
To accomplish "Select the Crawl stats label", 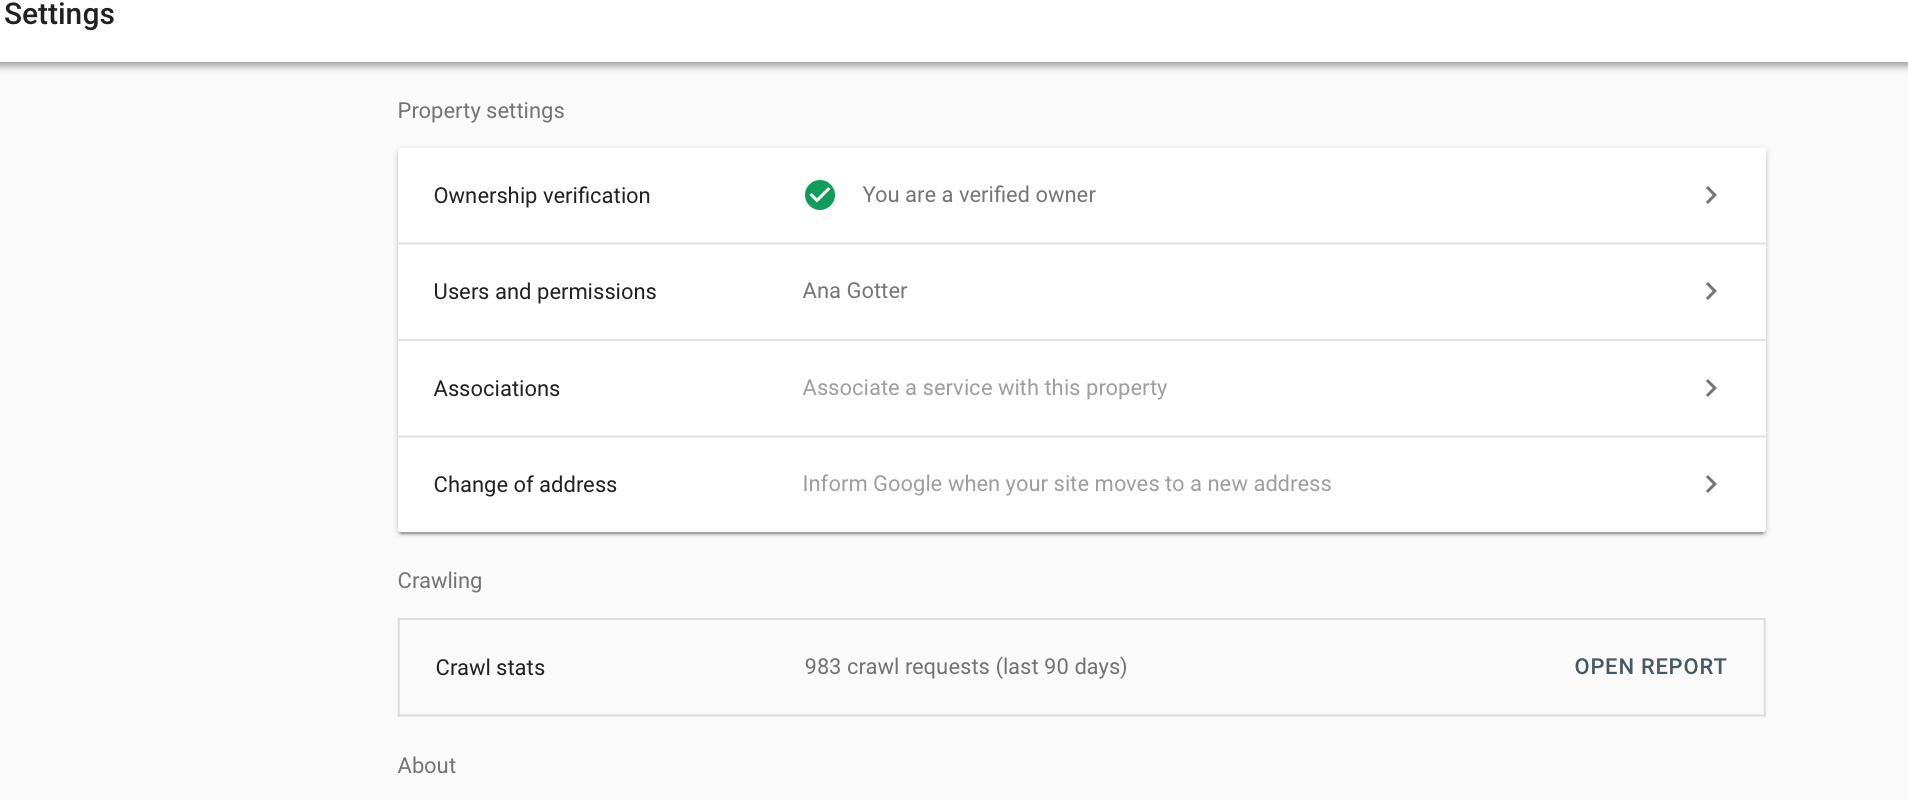I will click(490, 668).
